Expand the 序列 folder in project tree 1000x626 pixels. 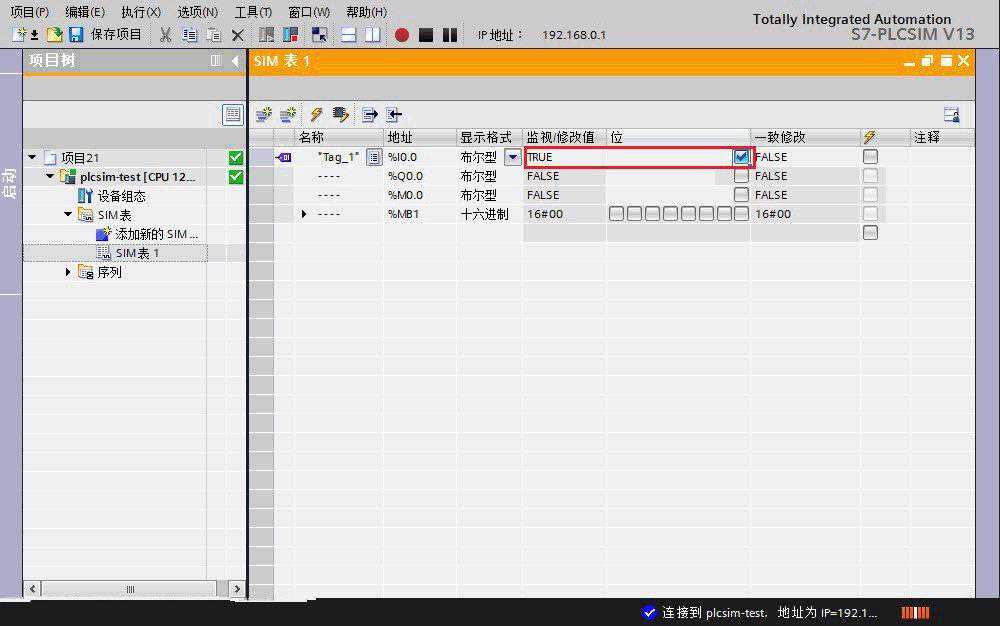coord(68,272)
